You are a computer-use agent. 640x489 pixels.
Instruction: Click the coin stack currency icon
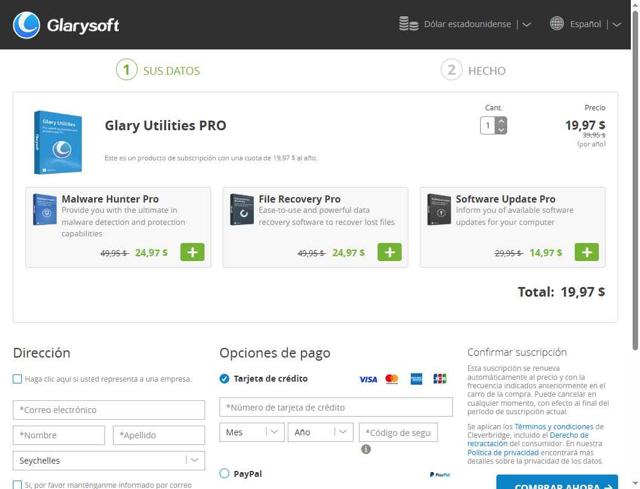click(409, 24)
